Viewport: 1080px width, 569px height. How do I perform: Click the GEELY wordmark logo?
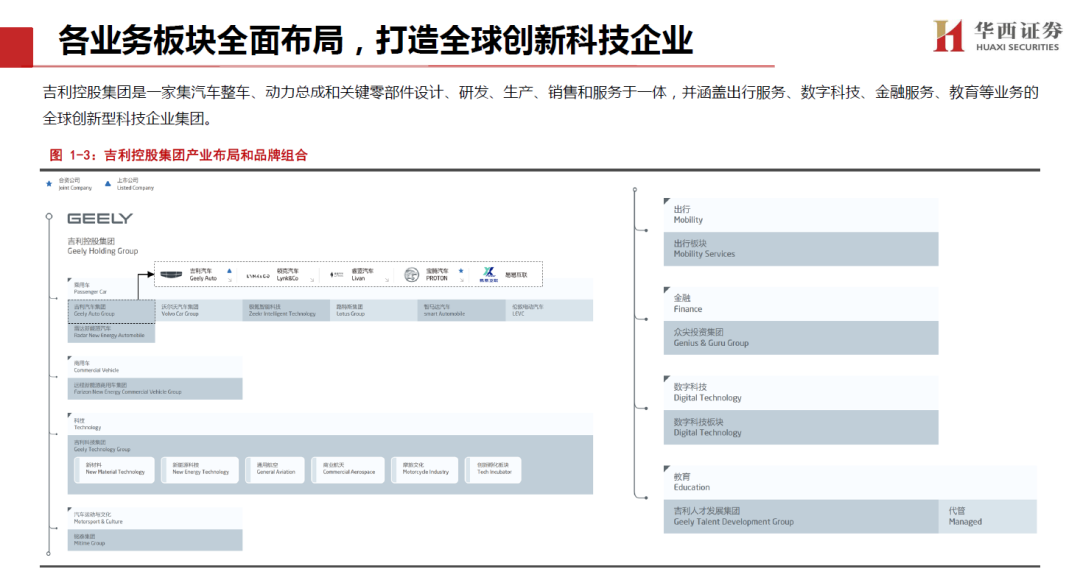coord(100,218)
